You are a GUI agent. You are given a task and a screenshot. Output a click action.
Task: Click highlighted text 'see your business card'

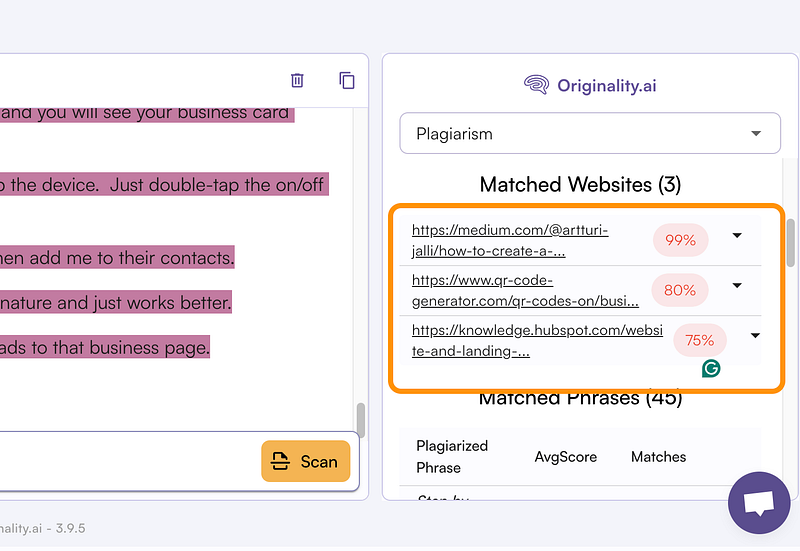196,112
